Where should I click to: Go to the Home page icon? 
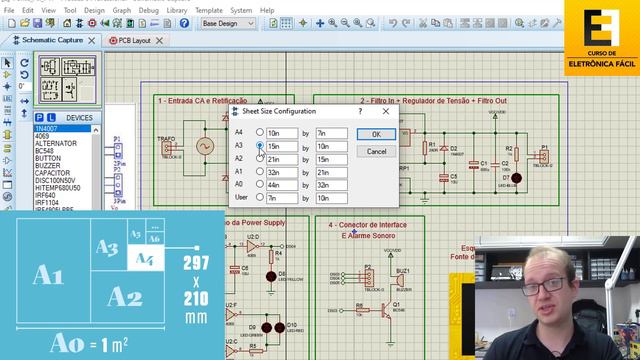click(67, 23)
